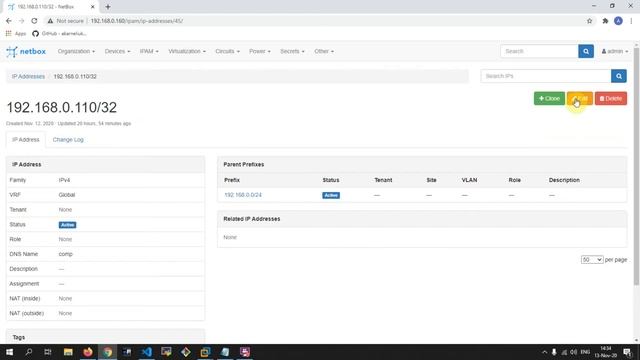Open Task View on taskbar

48,352
